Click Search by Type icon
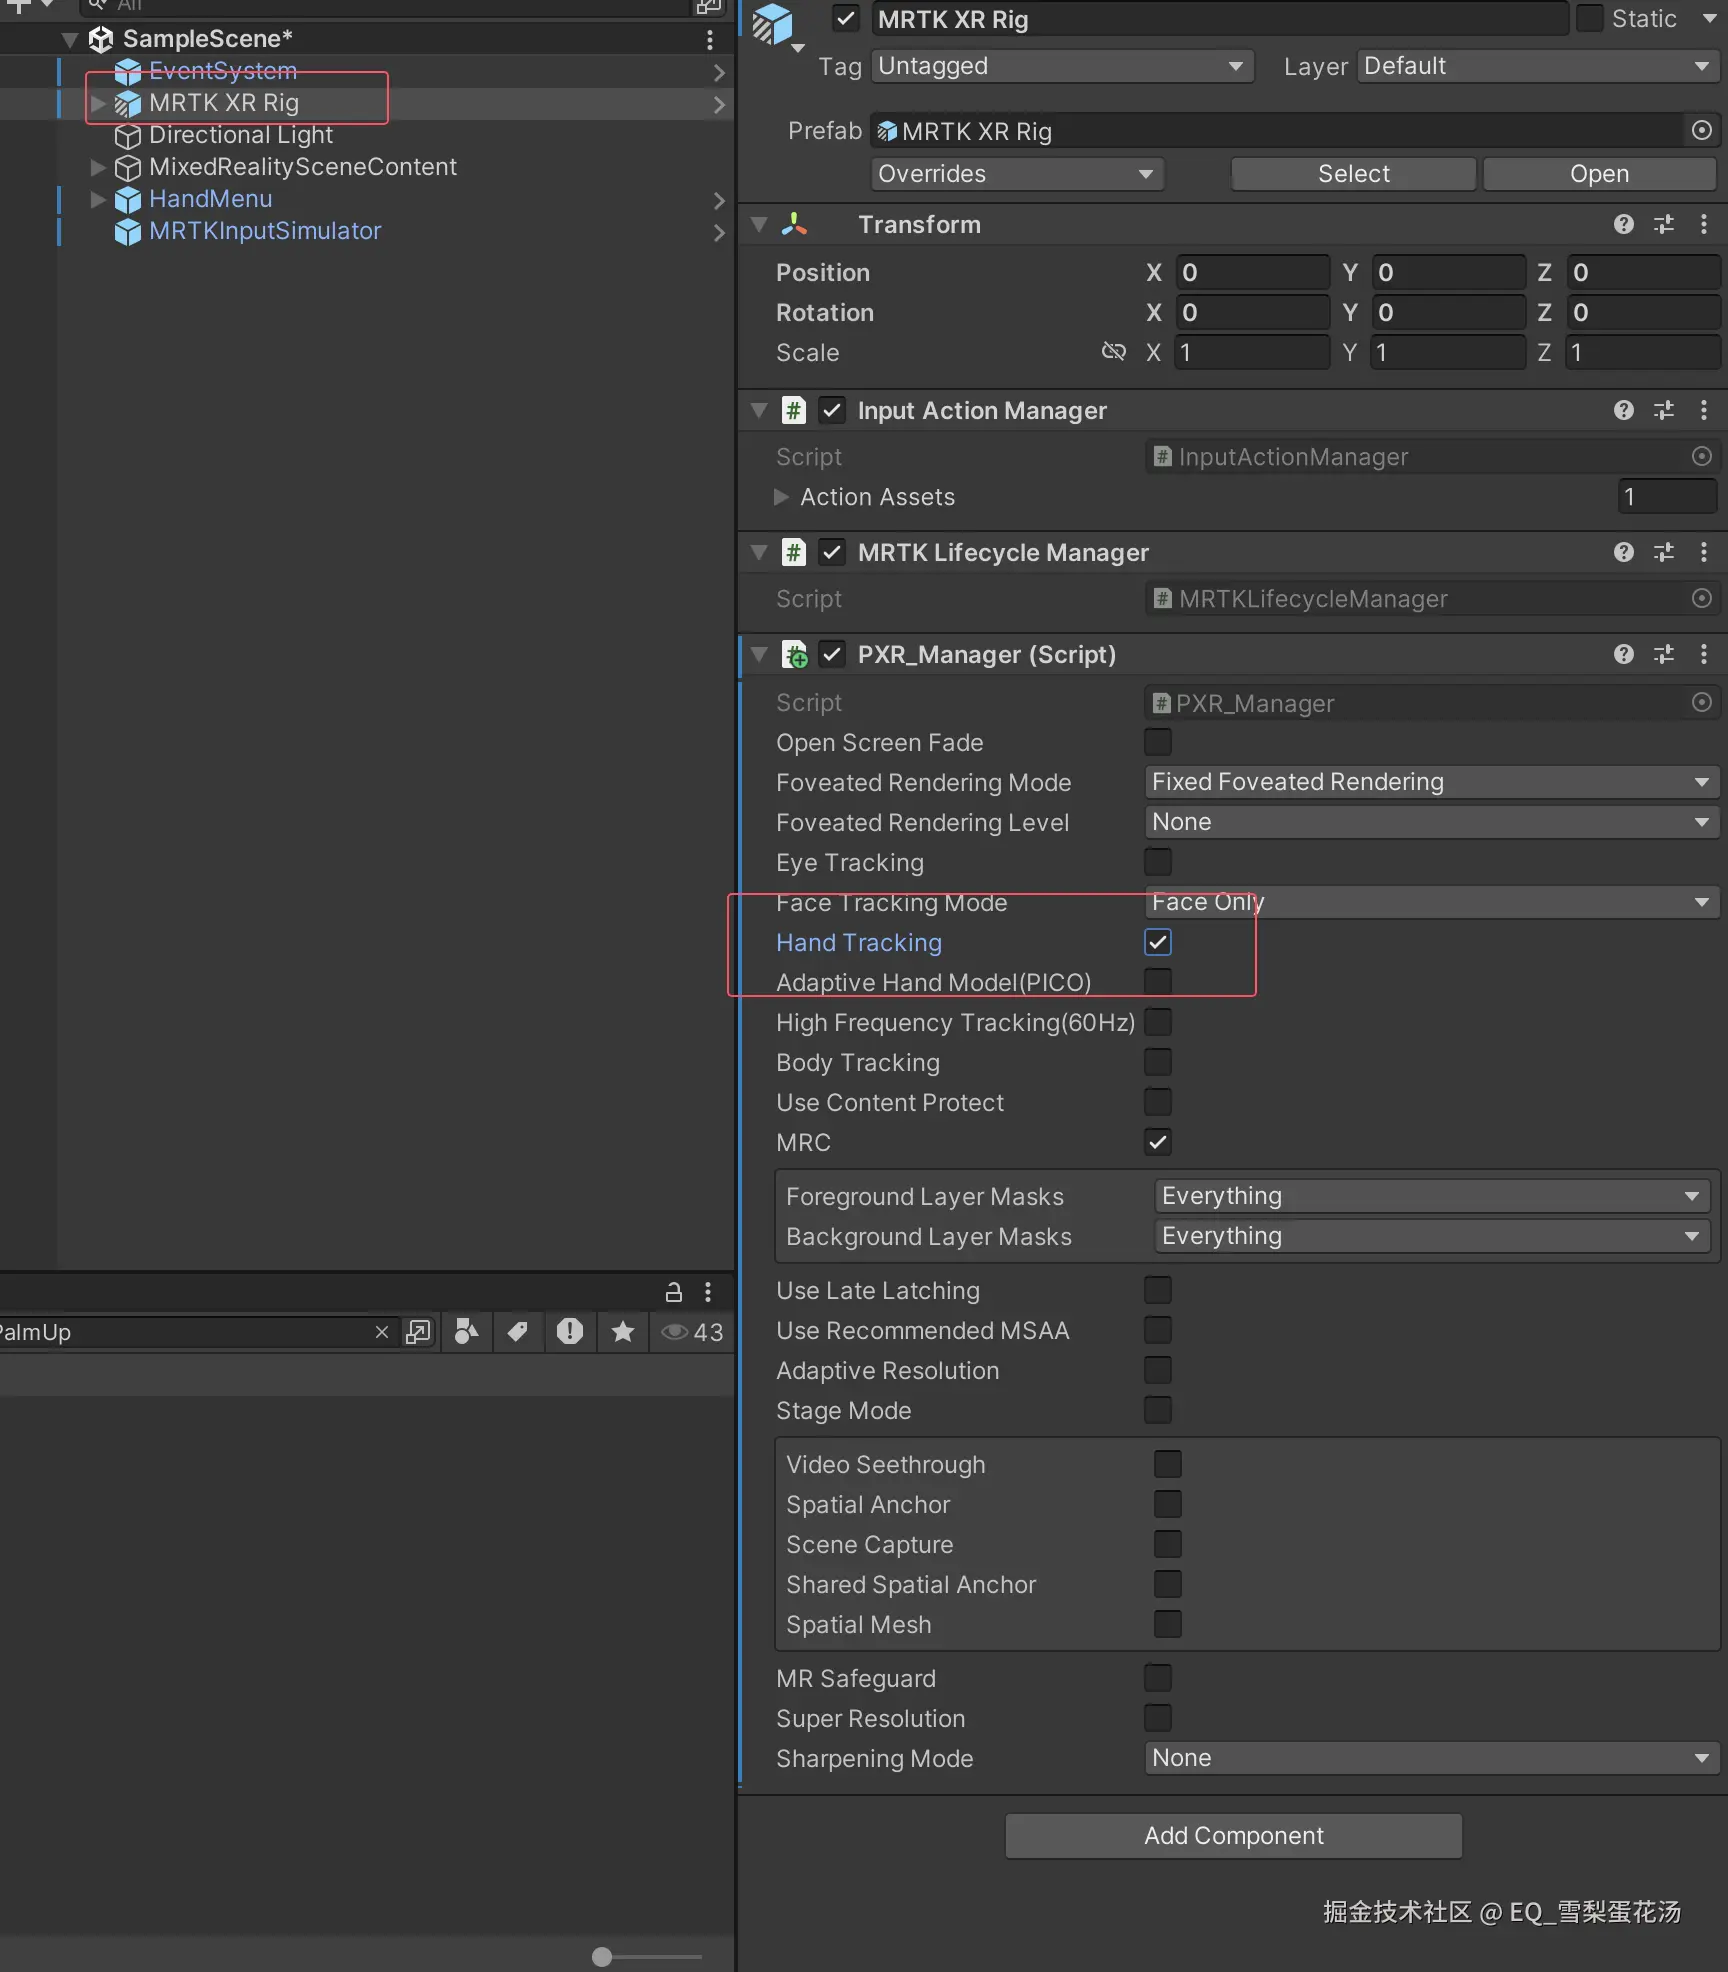This screenshot has width=1728, height=1972. (466, 1332)
